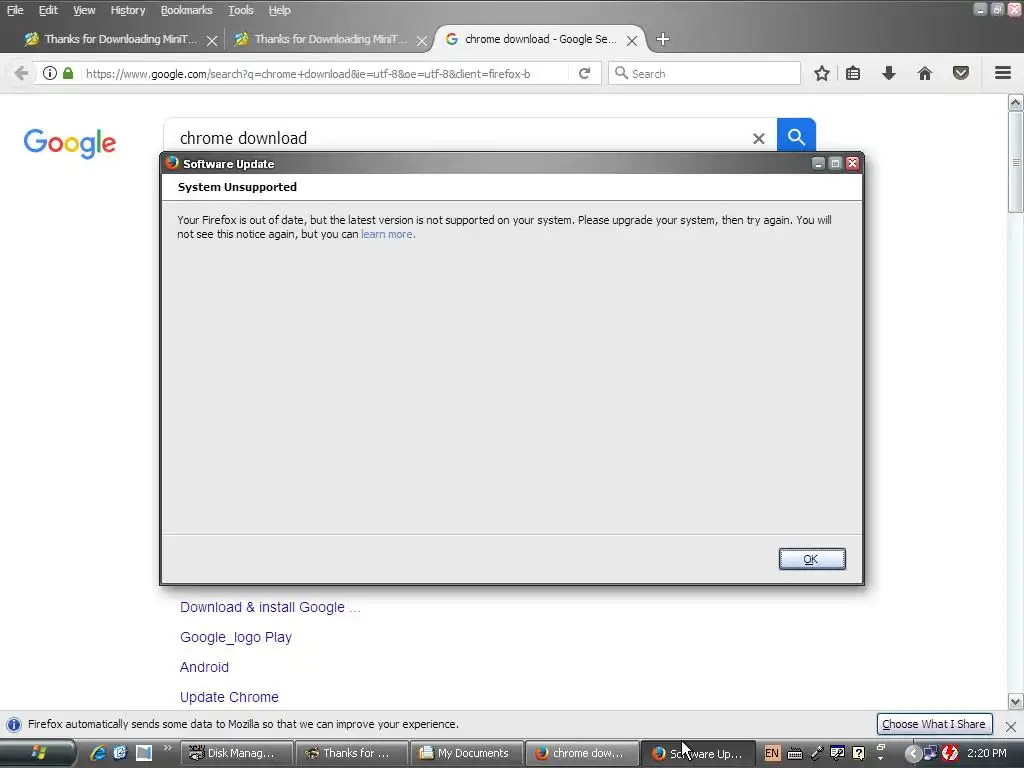Open the learn more link in dialog
This screenshot has height=768, width=1024.
coord(387,234)
